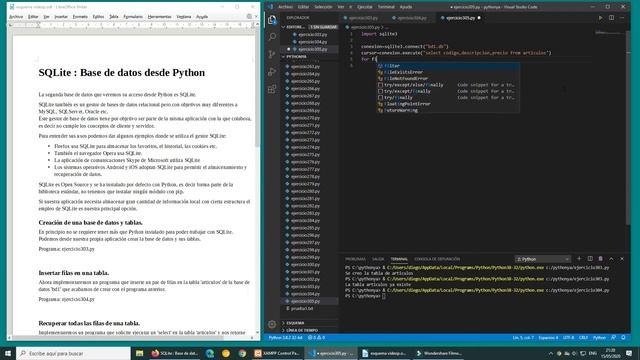Open the Archivo menu in VS Code
The height and width of the screenshot is (360, 640).
click(285, 7)
